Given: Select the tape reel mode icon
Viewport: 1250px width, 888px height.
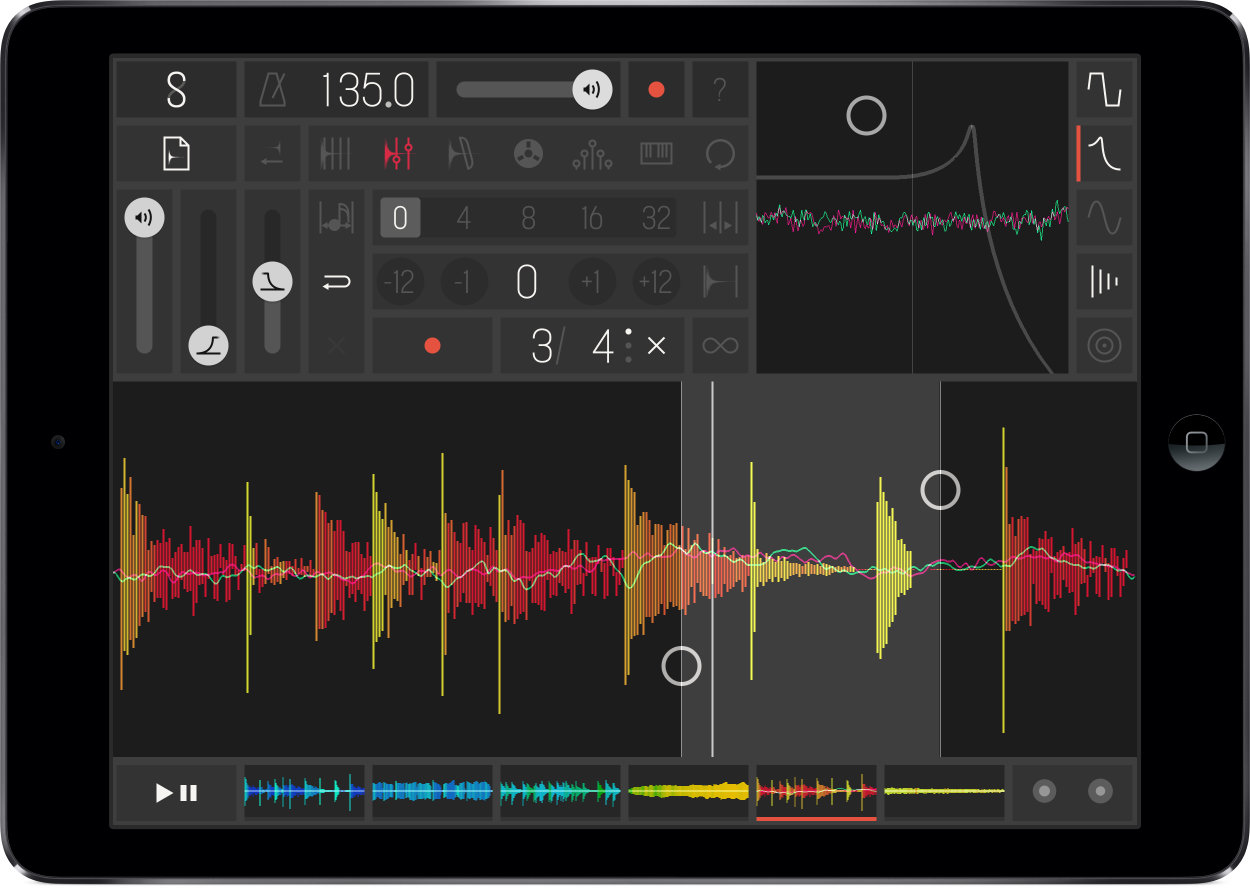Looking at the screenshot, I should point(527,154).
